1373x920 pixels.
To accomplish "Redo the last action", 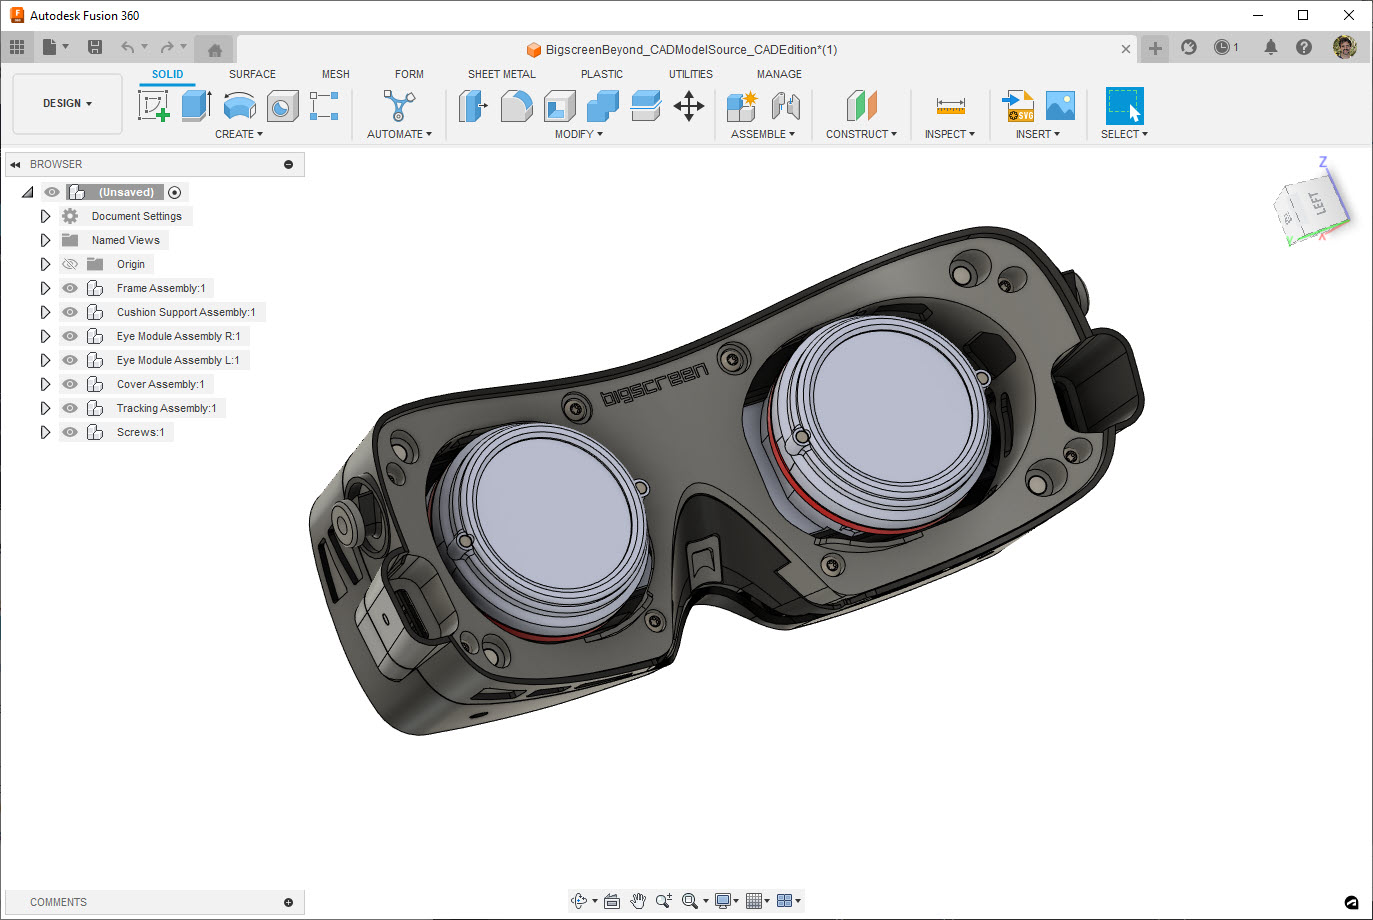I will (x=167, y=47).
